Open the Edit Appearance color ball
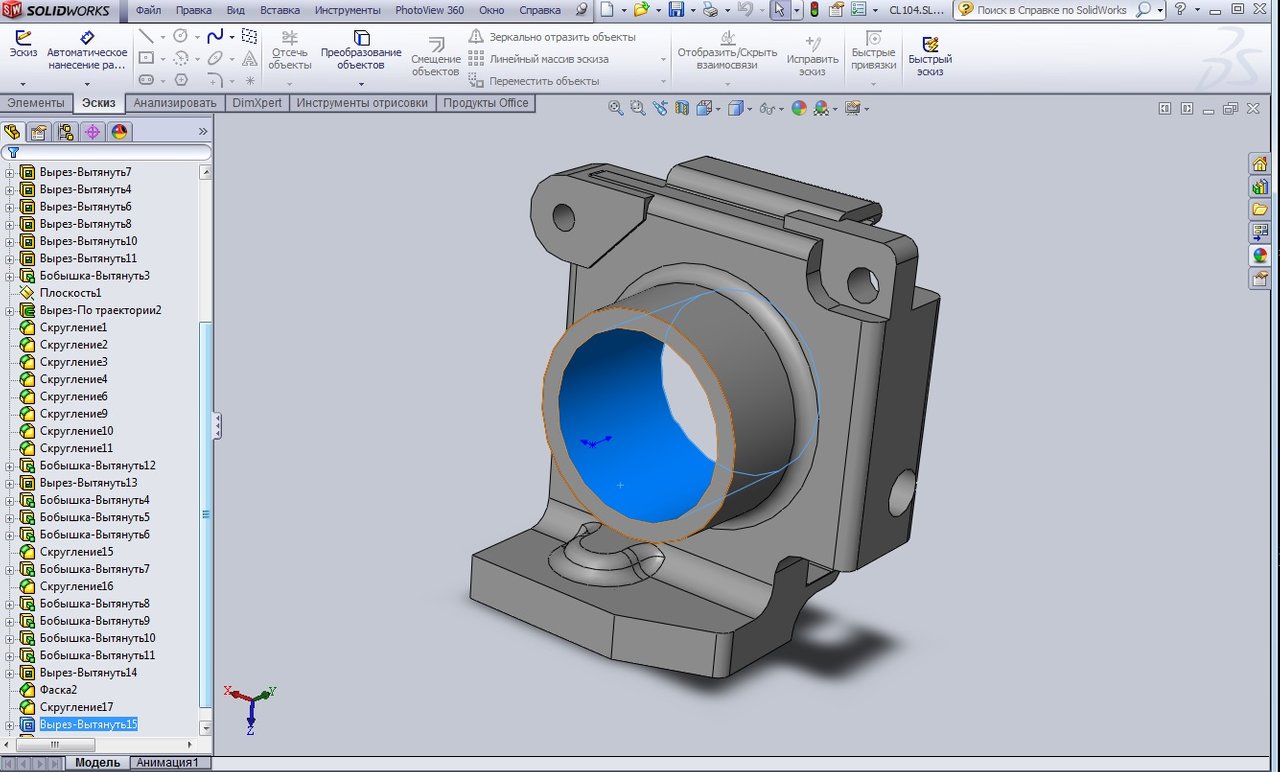Viewport: 1280px width, 772px height. click(799, 108)
